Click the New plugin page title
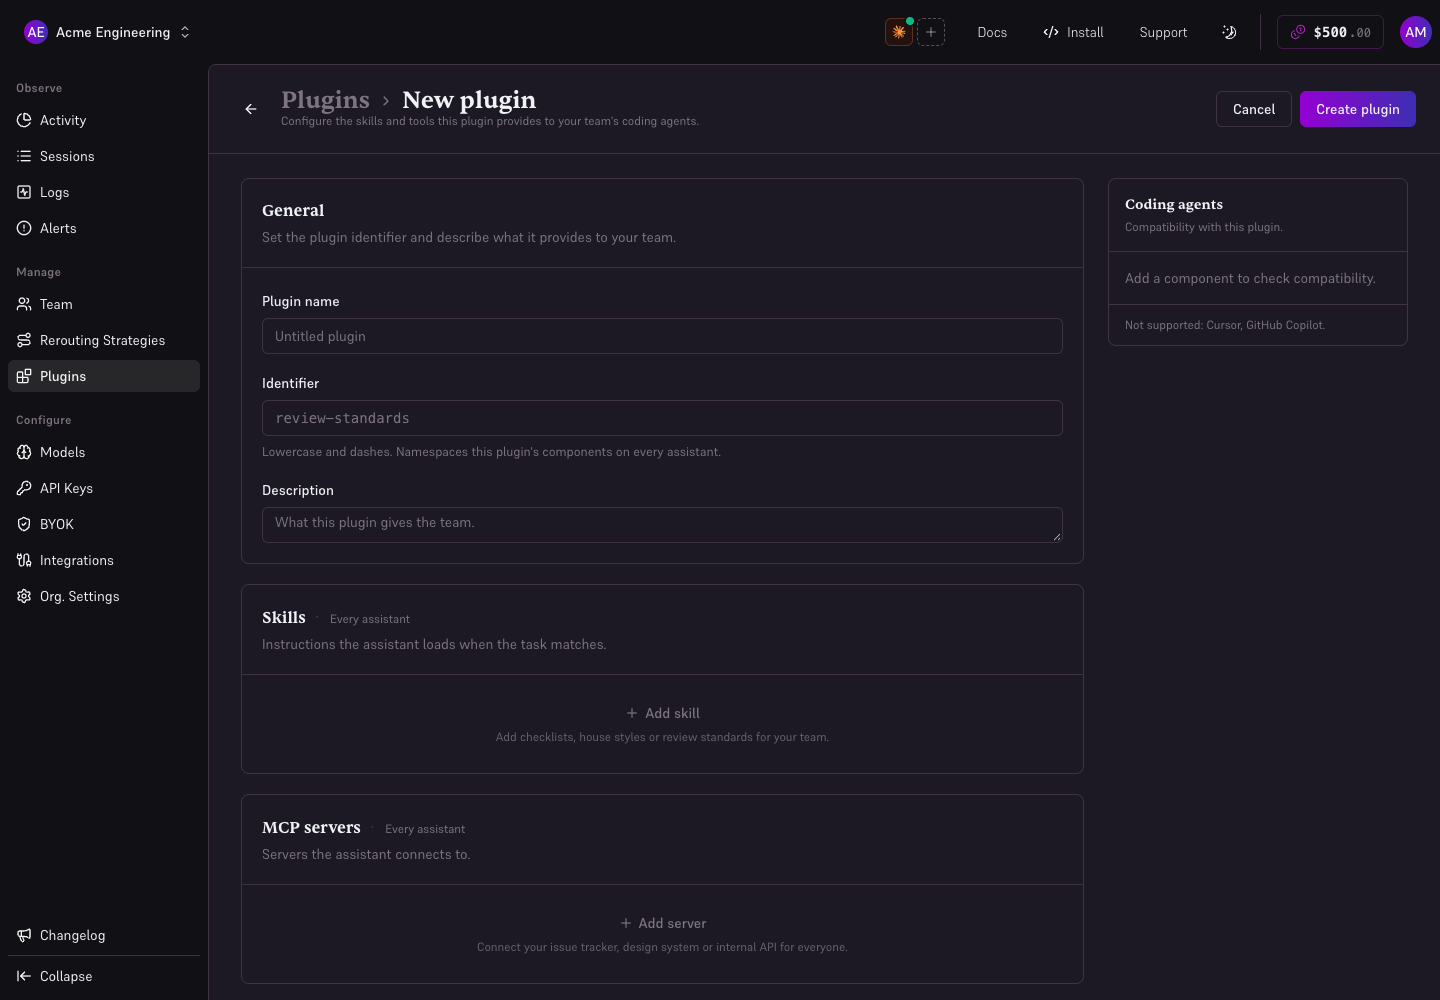The width and height of the screenshot is (1440, 1000). [x=469, y=100]
